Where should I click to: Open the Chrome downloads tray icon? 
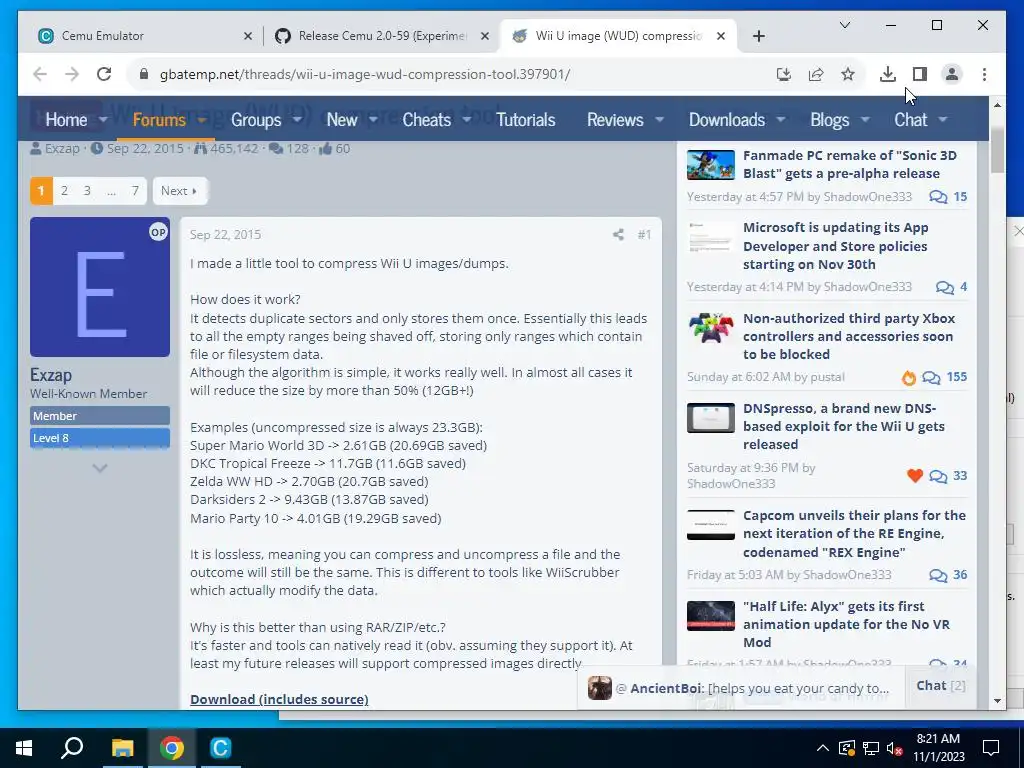888,74
